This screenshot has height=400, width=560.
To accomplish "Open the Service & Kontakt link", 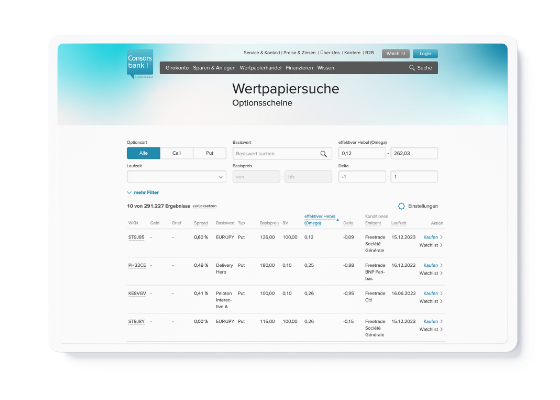I will (x=262, y=52).
